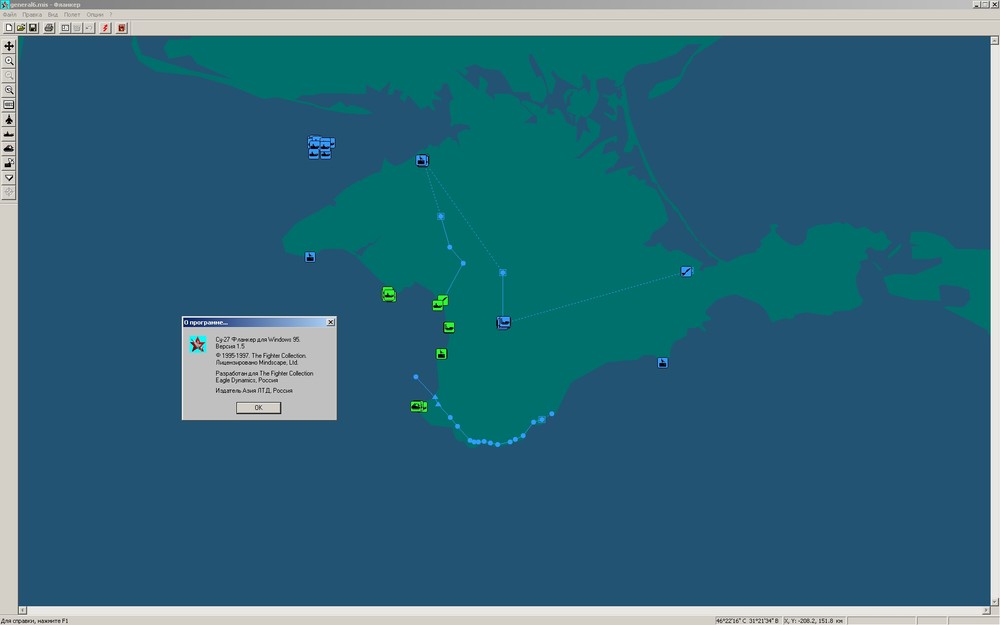Select square waypoint above central blue unit
The height and width of the screenshot is (625, 1000).
coord(503,272)
